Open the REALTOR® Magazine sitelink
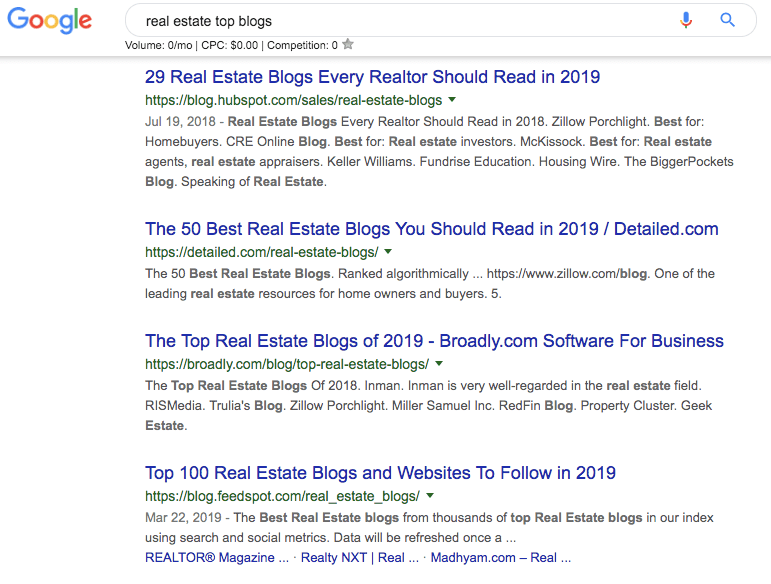Image resolution: width=771 pixels, height=584 pixels. coord(217,558)
